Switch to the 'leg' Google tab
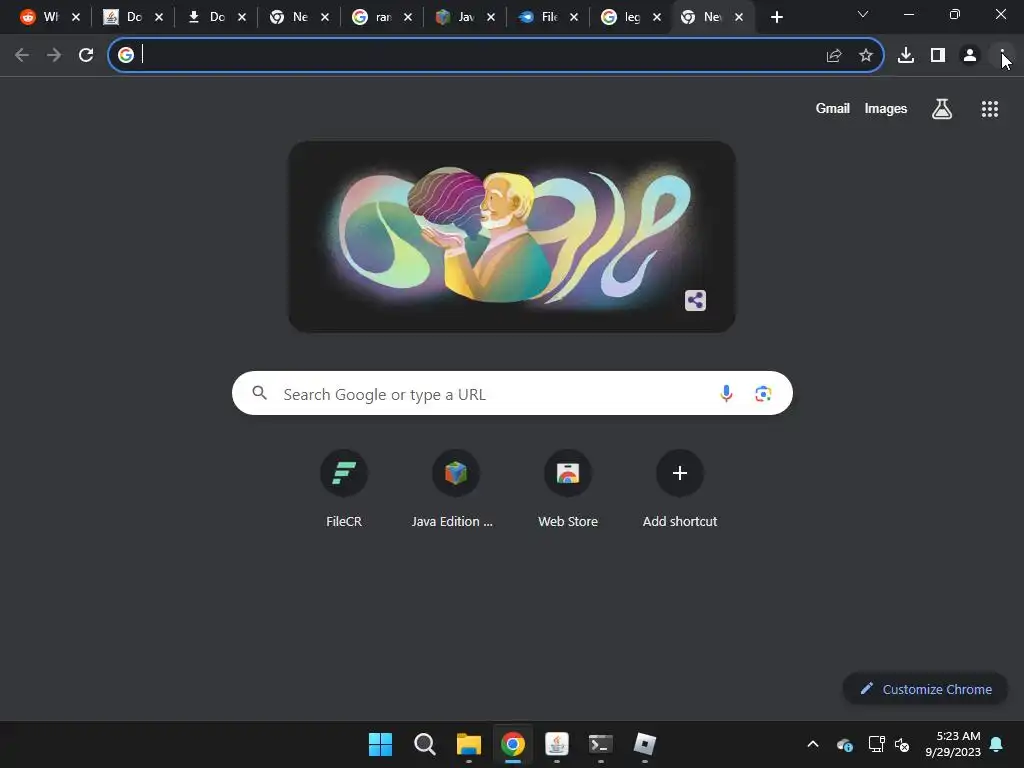1024x768 pixels. tap(620, 17)
